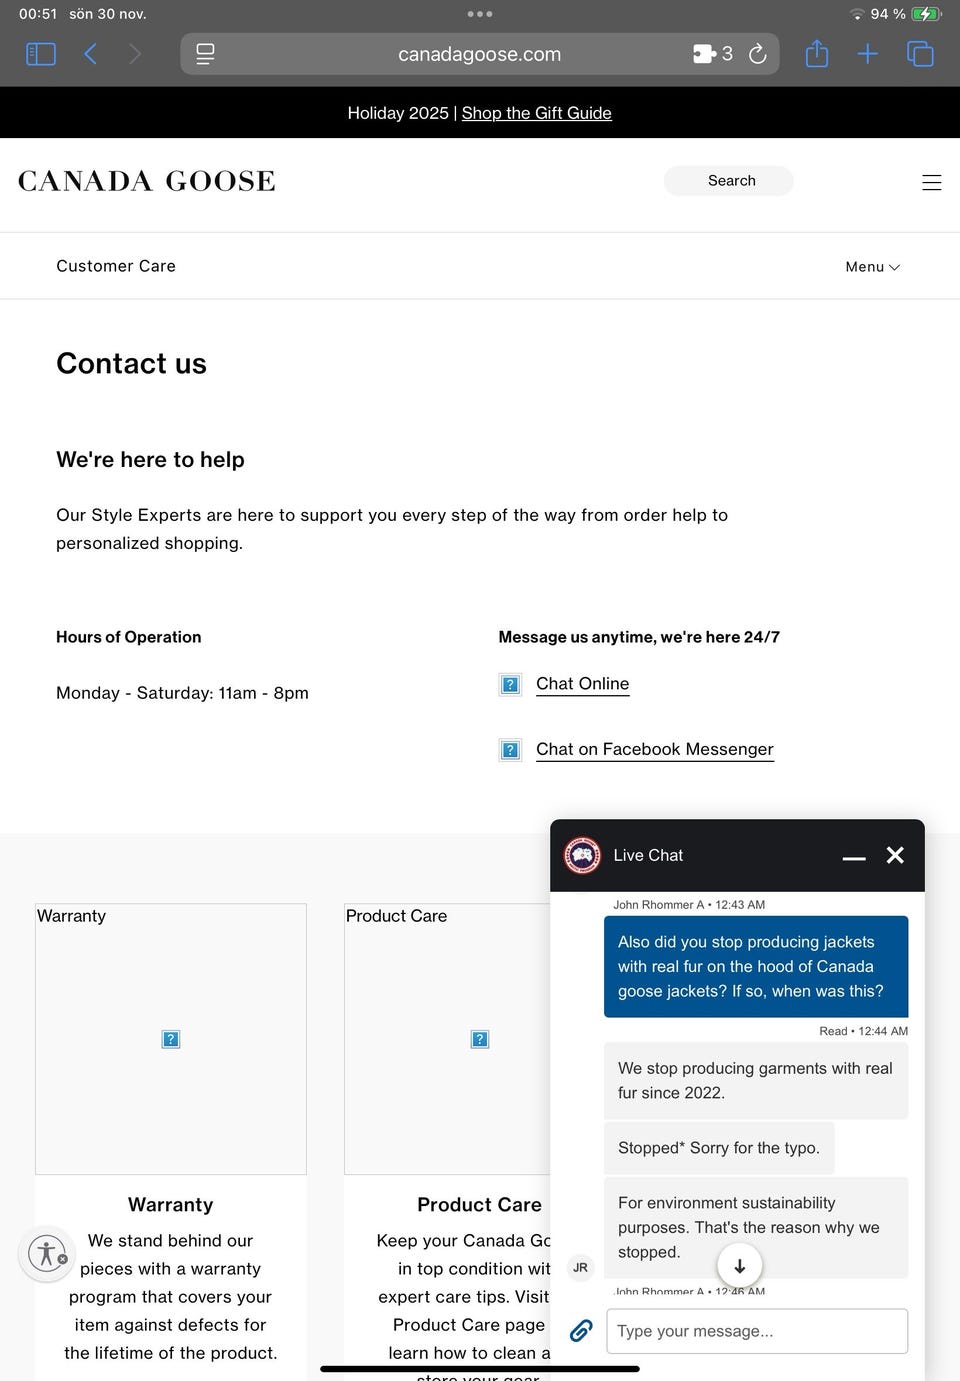This screenshot has width=960, height=1381.
Task: Expand the Customer Care Menu dropdown
Action: coord(872,267)
